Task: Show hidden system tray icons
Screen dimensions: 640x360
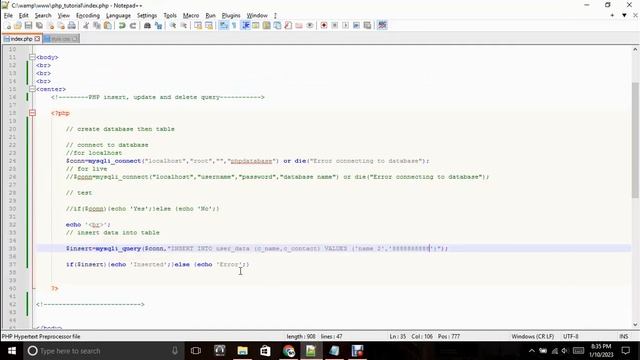Action: tap(531, 351)
